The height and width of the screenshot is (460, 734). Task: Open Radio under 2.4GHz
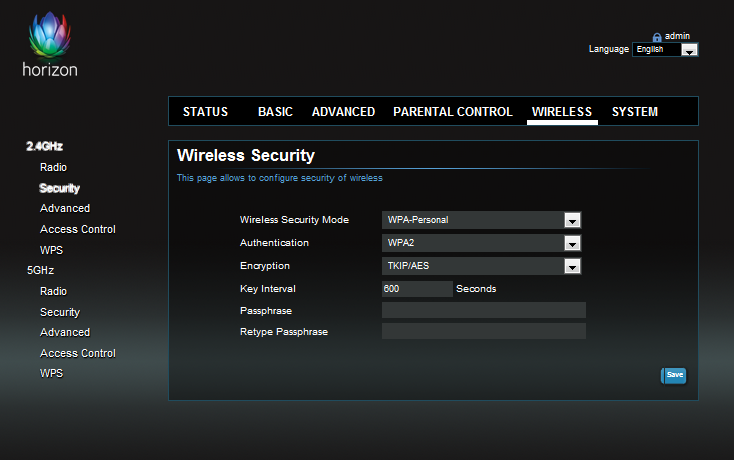[53, 168]
